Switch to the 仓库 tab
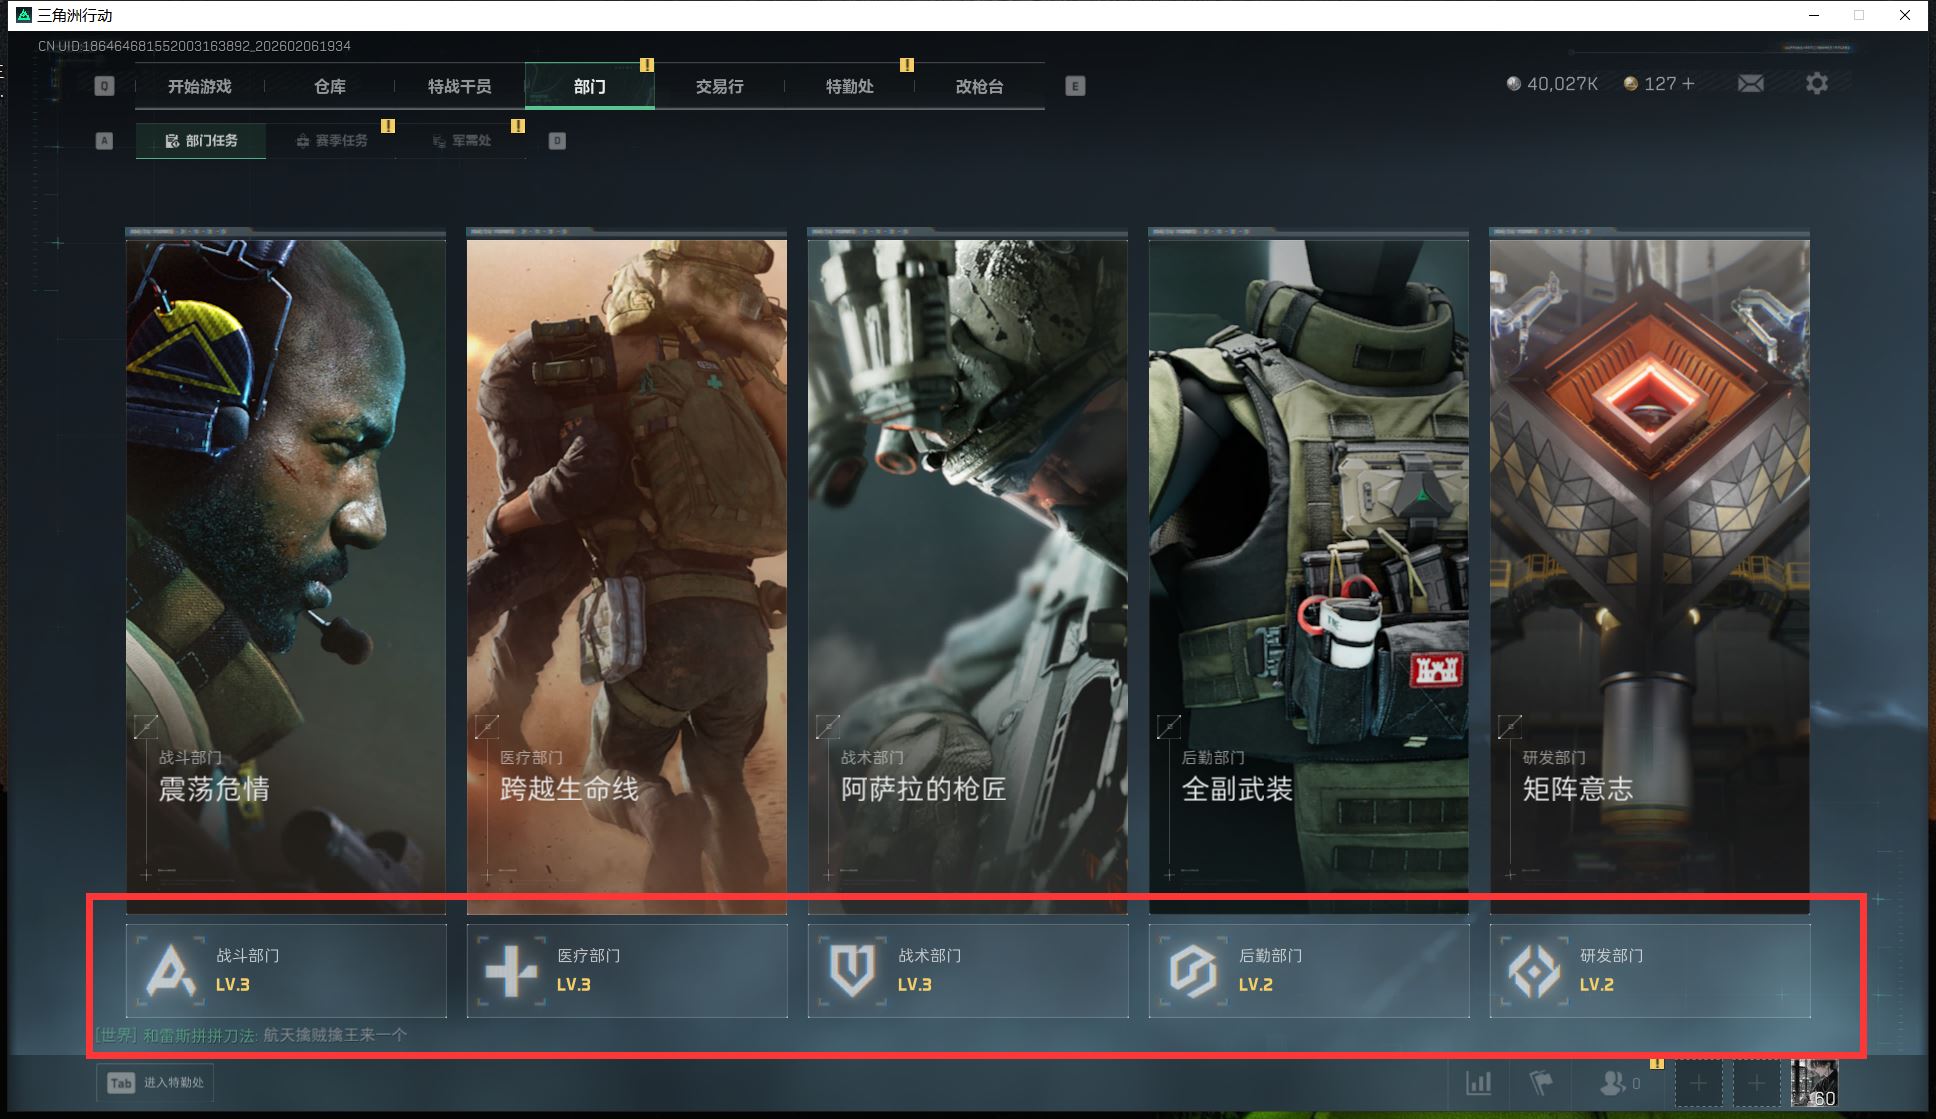The height and width of the screenshot is (1119, 1936). pyautogui.click(x=330, y=87)
